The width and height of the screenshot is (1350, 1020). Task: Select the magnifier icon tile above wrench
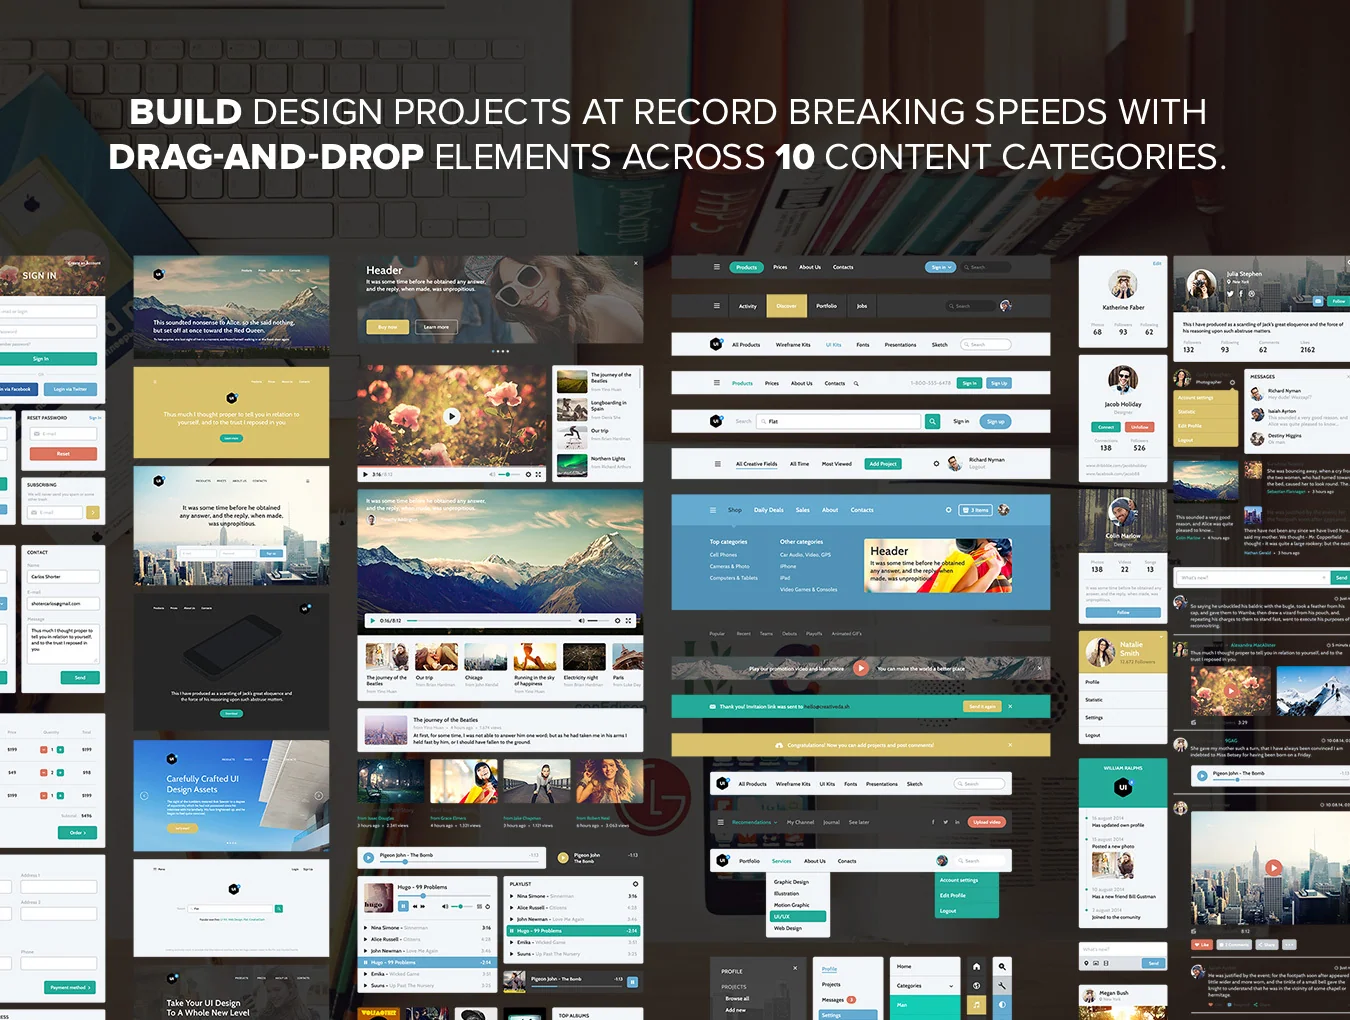tap(1002, 966)
